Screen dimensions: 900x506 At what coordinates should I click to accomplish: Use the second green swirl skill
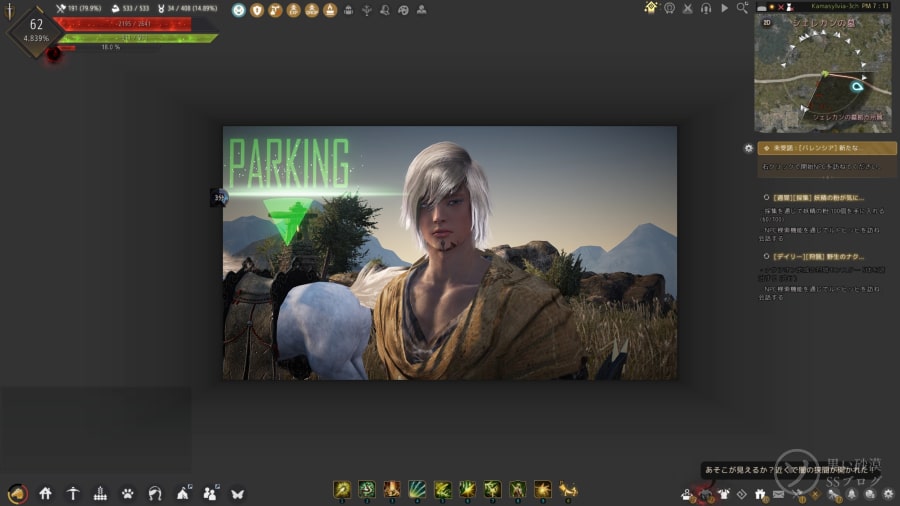coord(367,489)
